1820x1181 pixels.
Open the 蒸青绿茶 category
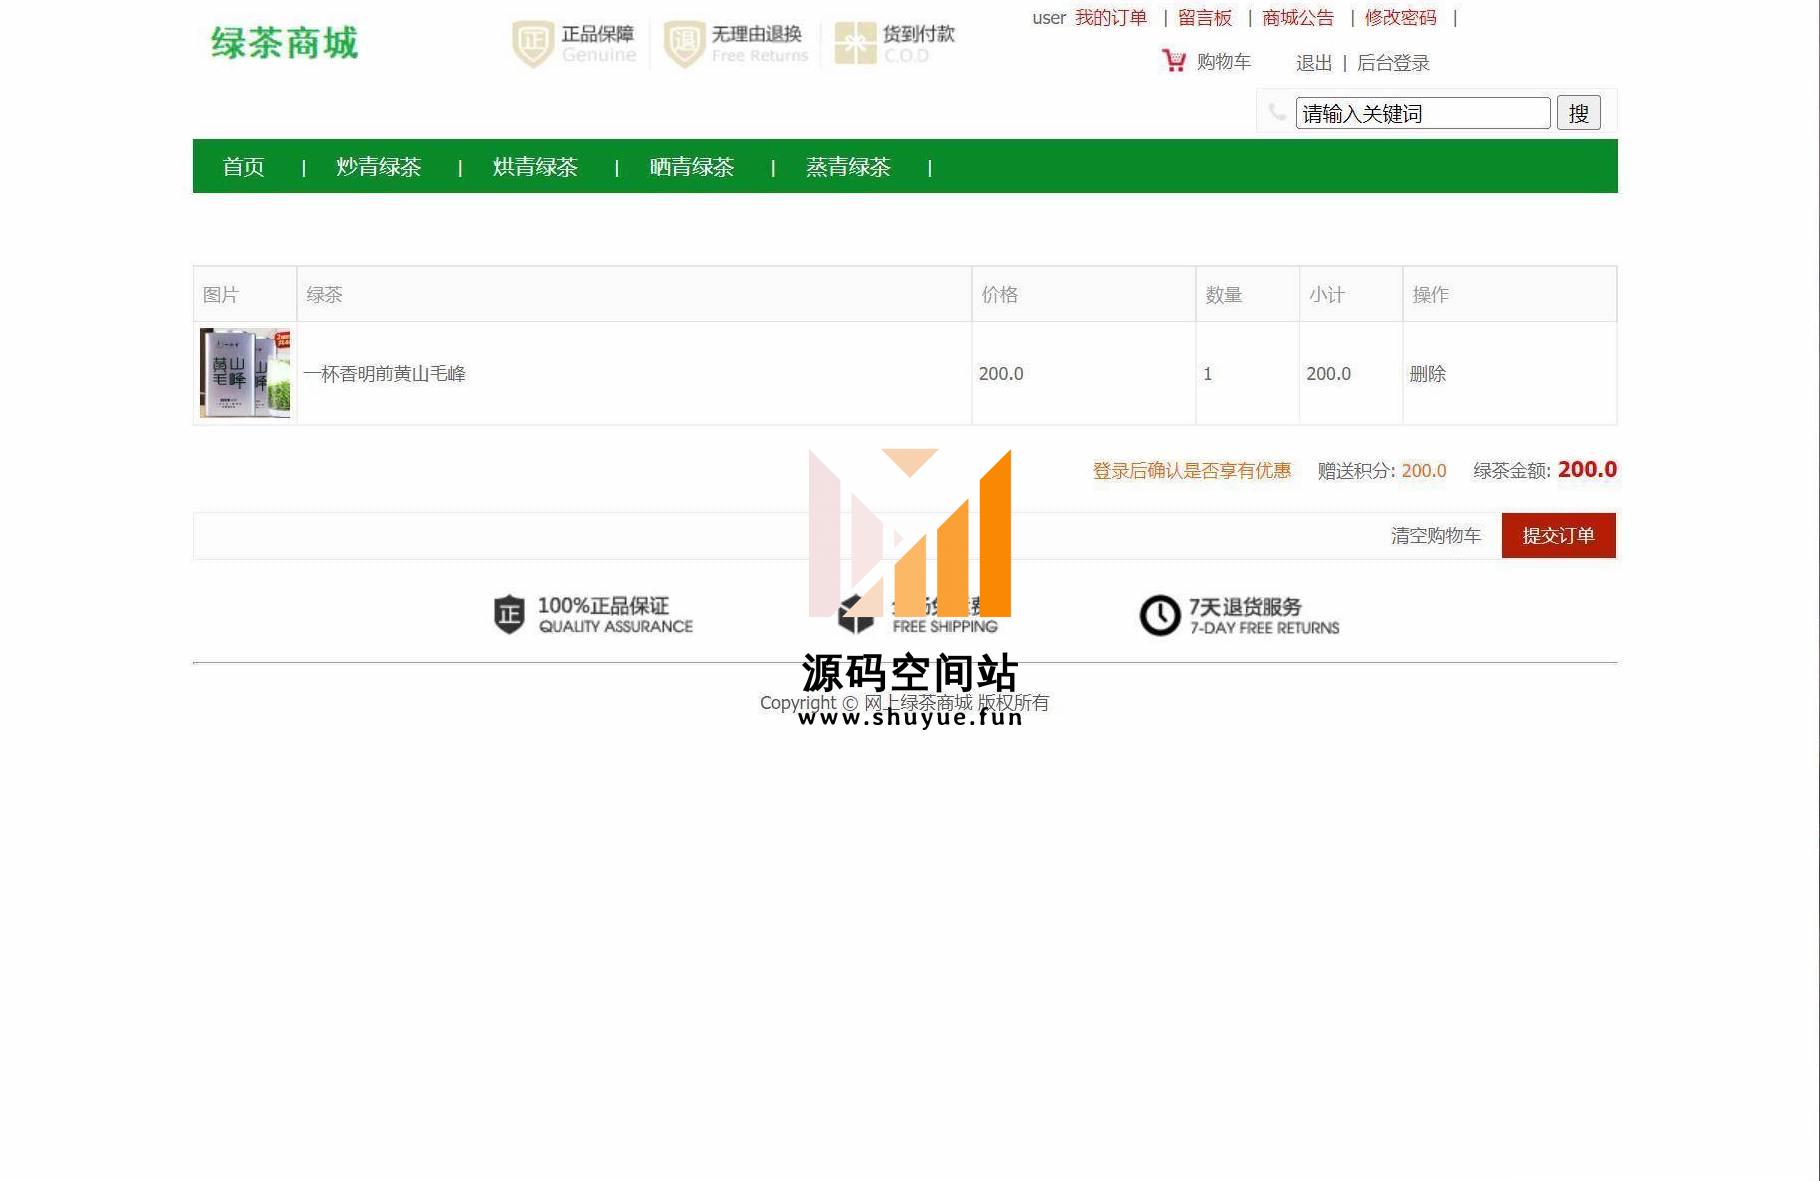pyautogui.click(x=848, y=167)
